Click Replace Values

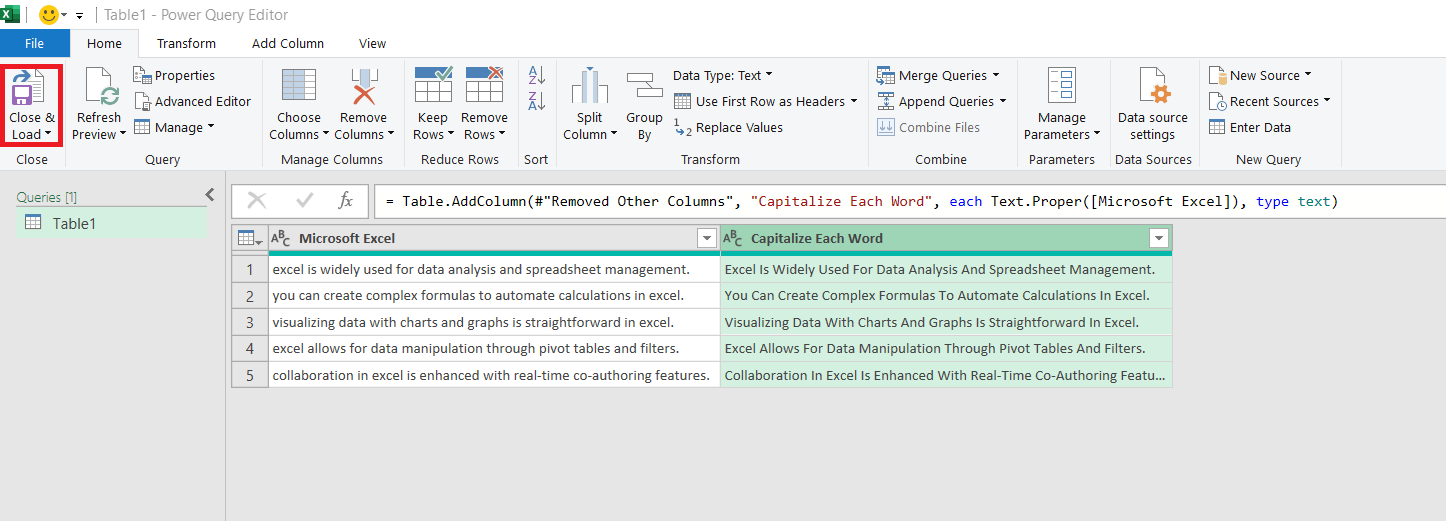pos(728,127)
